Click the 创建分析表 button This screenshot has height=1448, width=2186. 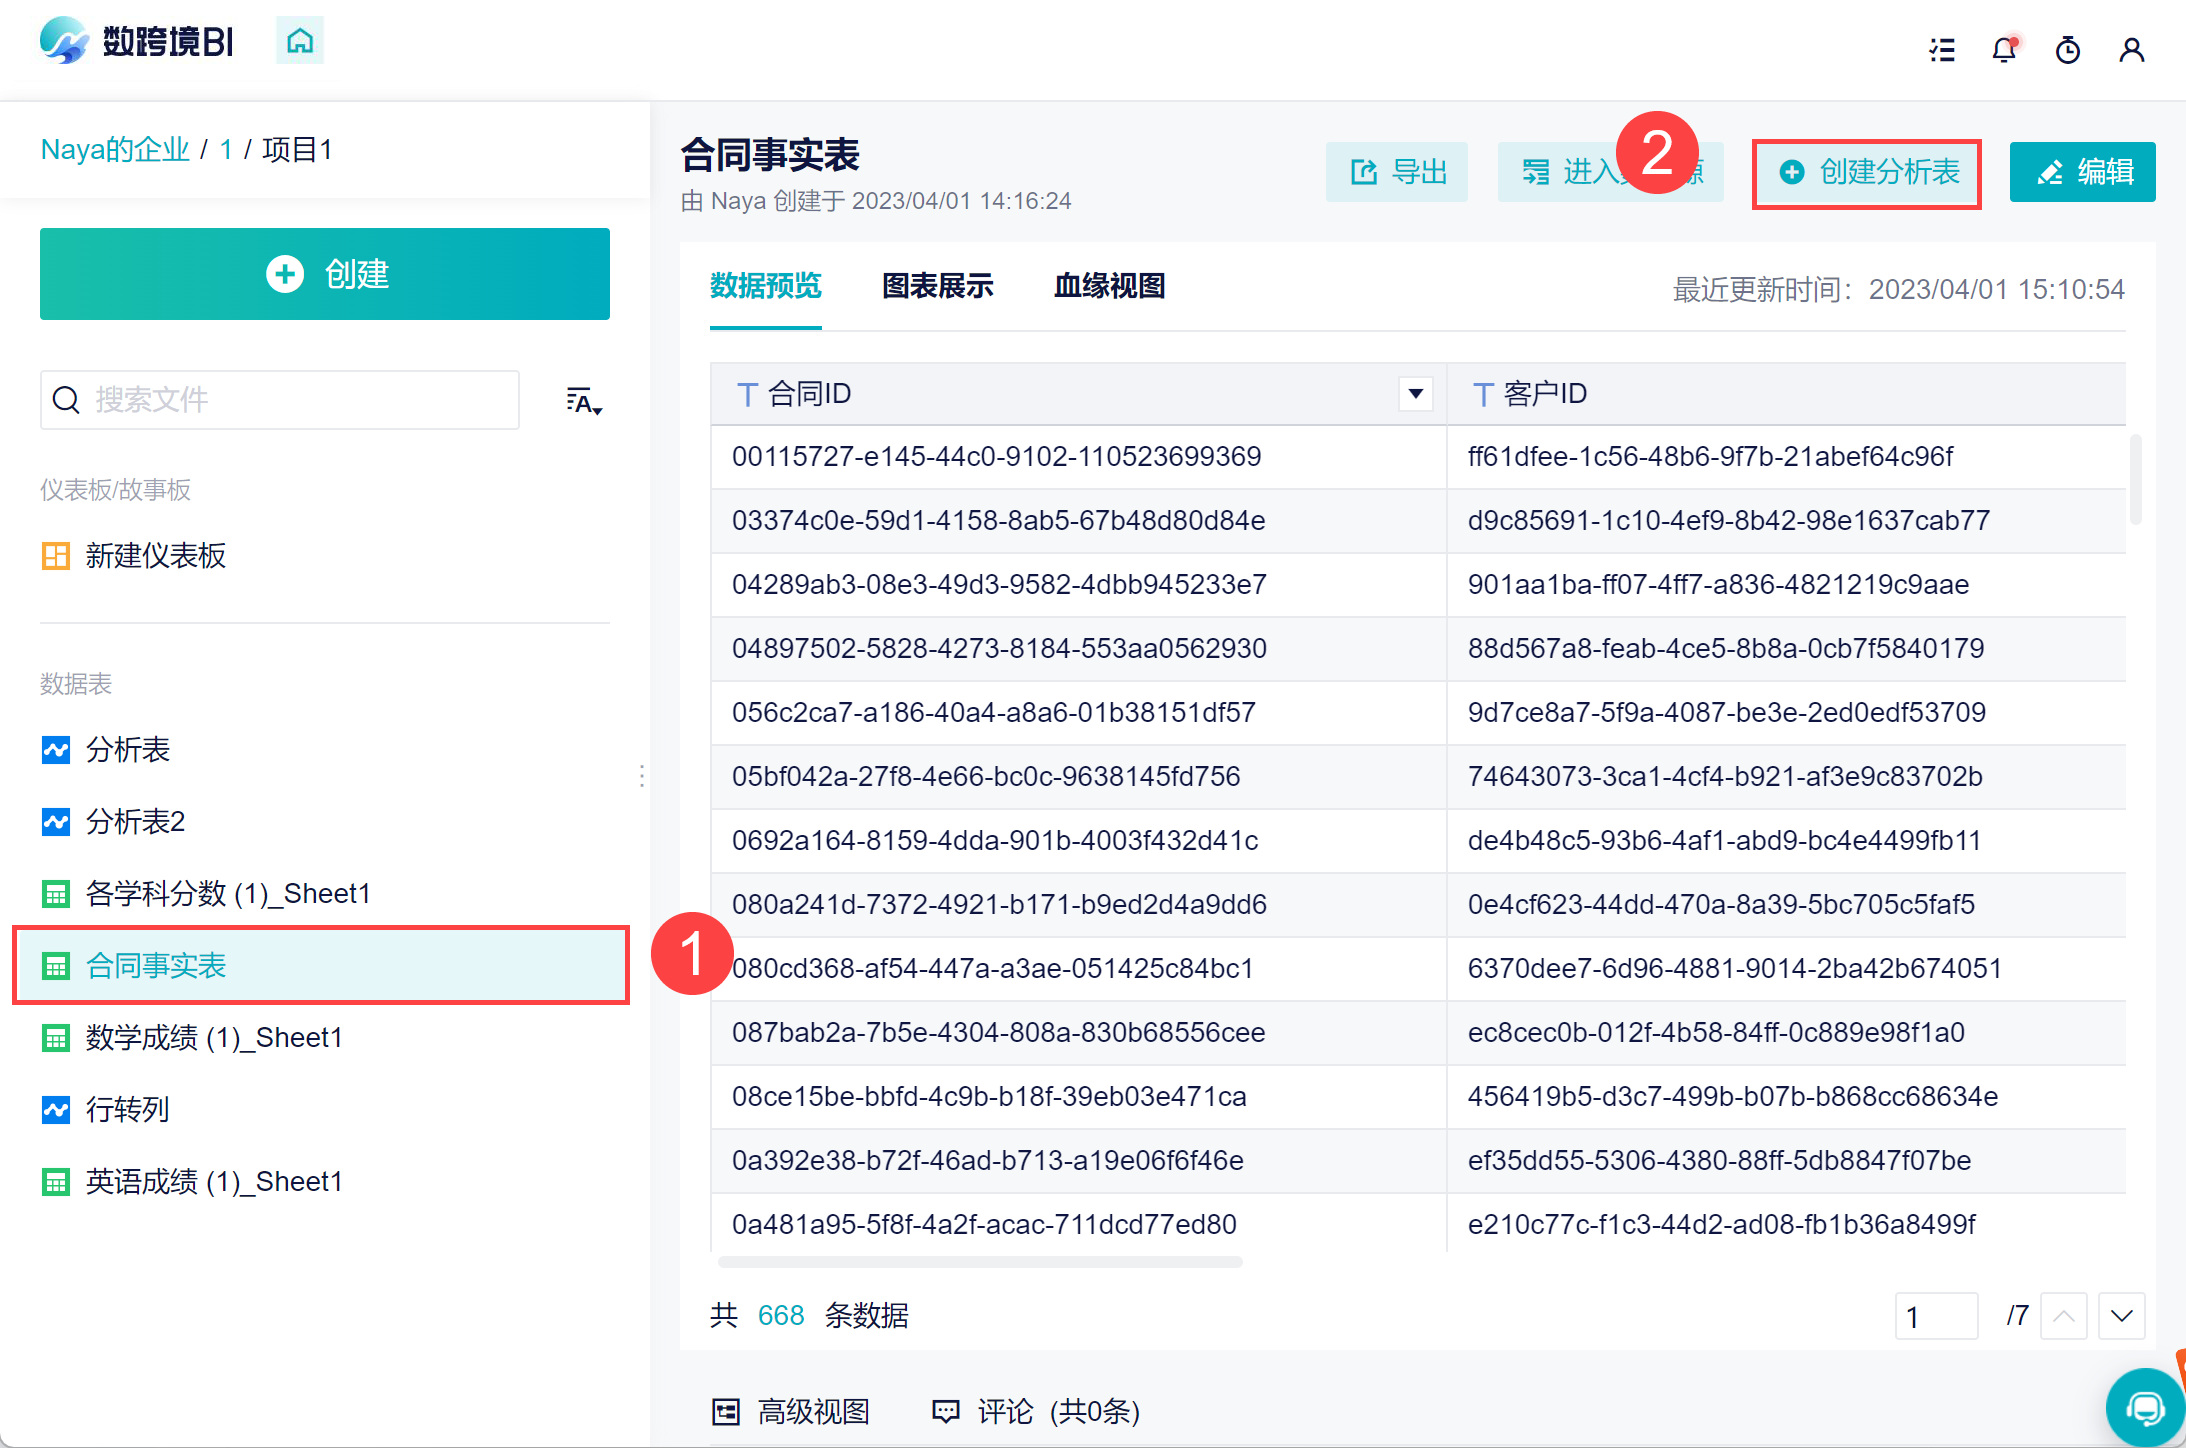[x=1867, y=173]
